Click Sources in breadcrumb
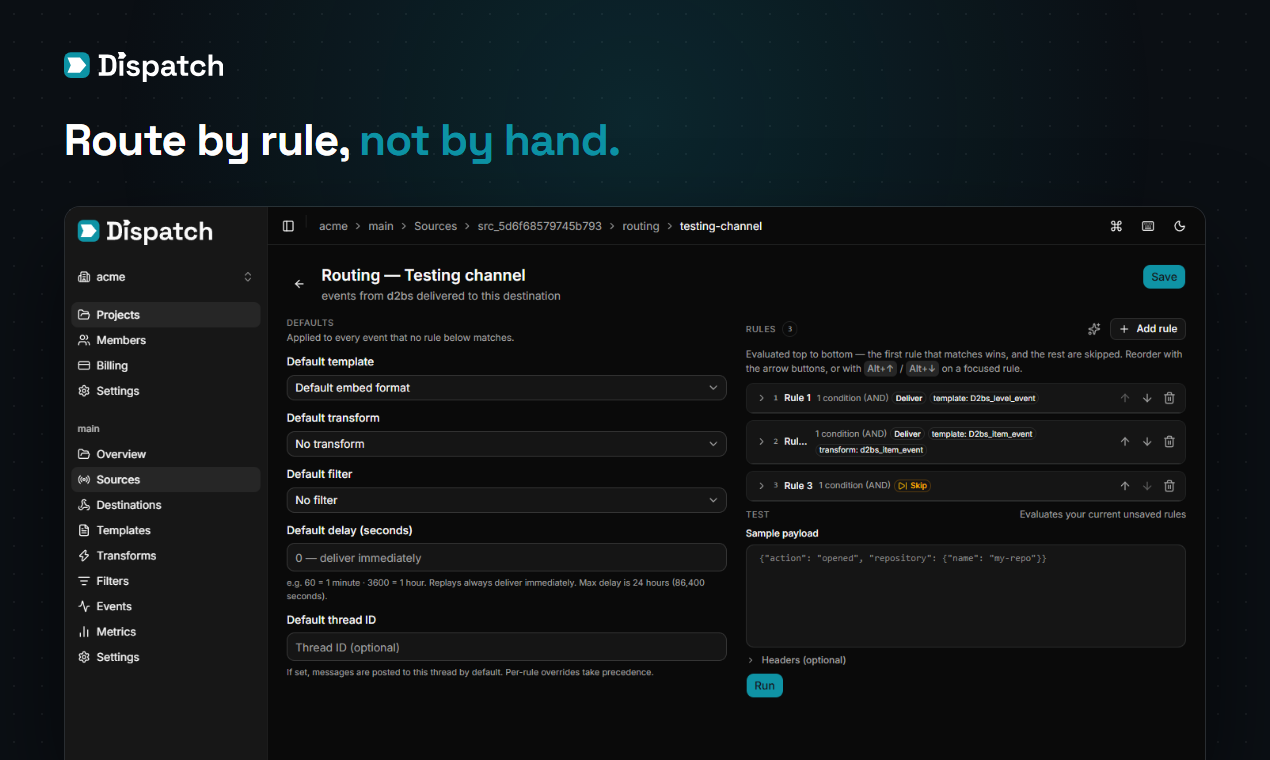1270x760 pixels. 436,226
